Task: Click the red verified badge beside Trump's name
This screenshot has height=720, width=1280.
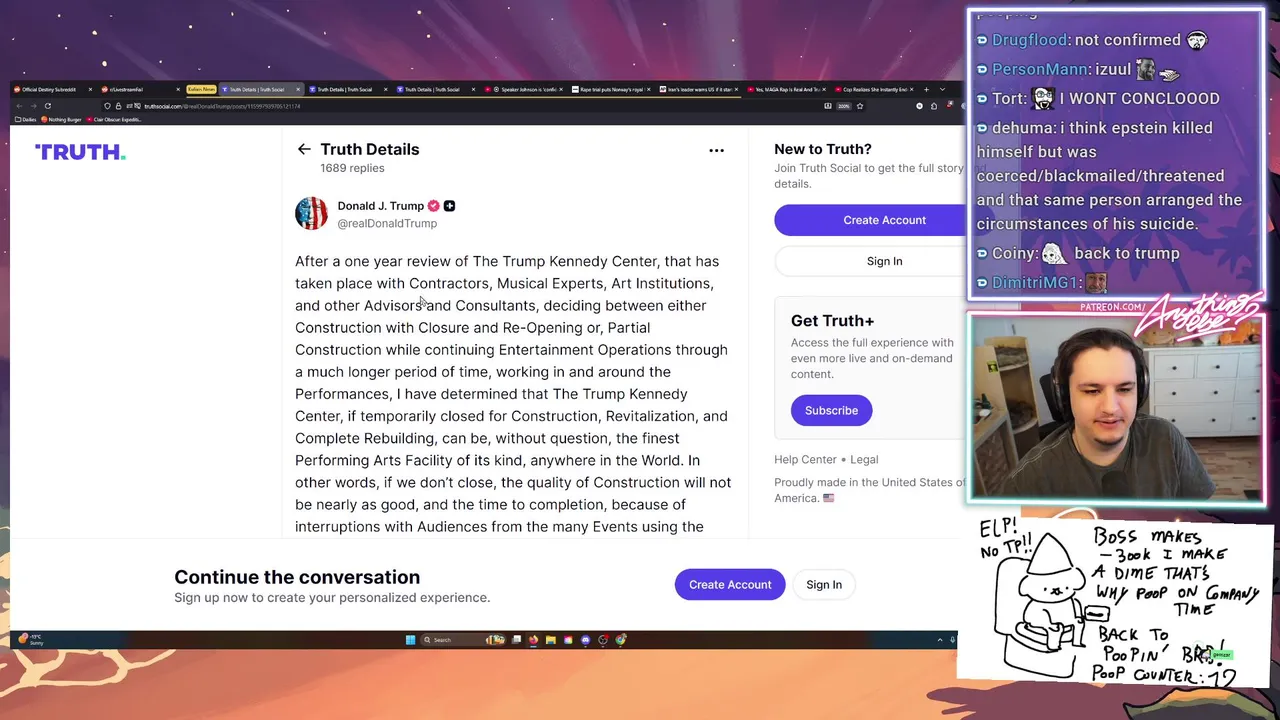Action: click(x=433, y=206)
